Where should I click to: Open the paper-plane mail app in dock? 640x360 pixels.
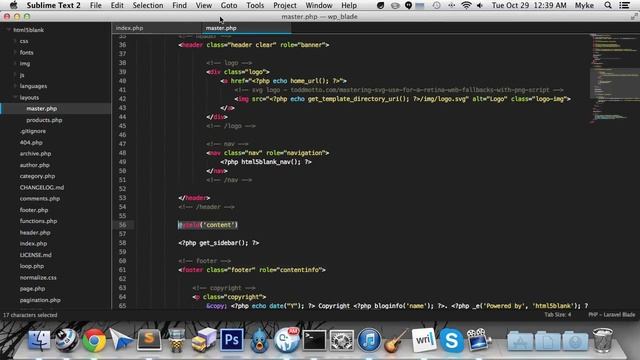pos(121,340)
